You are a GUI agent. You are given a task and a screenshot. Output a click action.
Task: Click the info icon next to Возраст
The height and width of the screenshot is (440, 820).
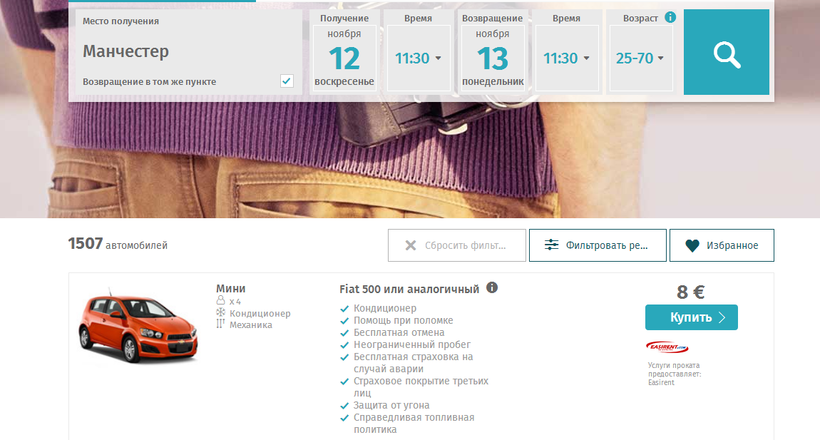[670, 17]
